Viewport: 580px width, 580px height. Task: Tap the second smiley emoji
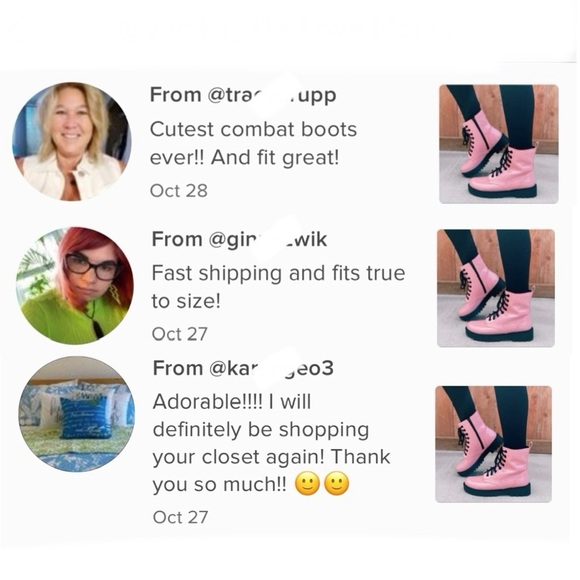pyautogui.click(x=337, y=484)
